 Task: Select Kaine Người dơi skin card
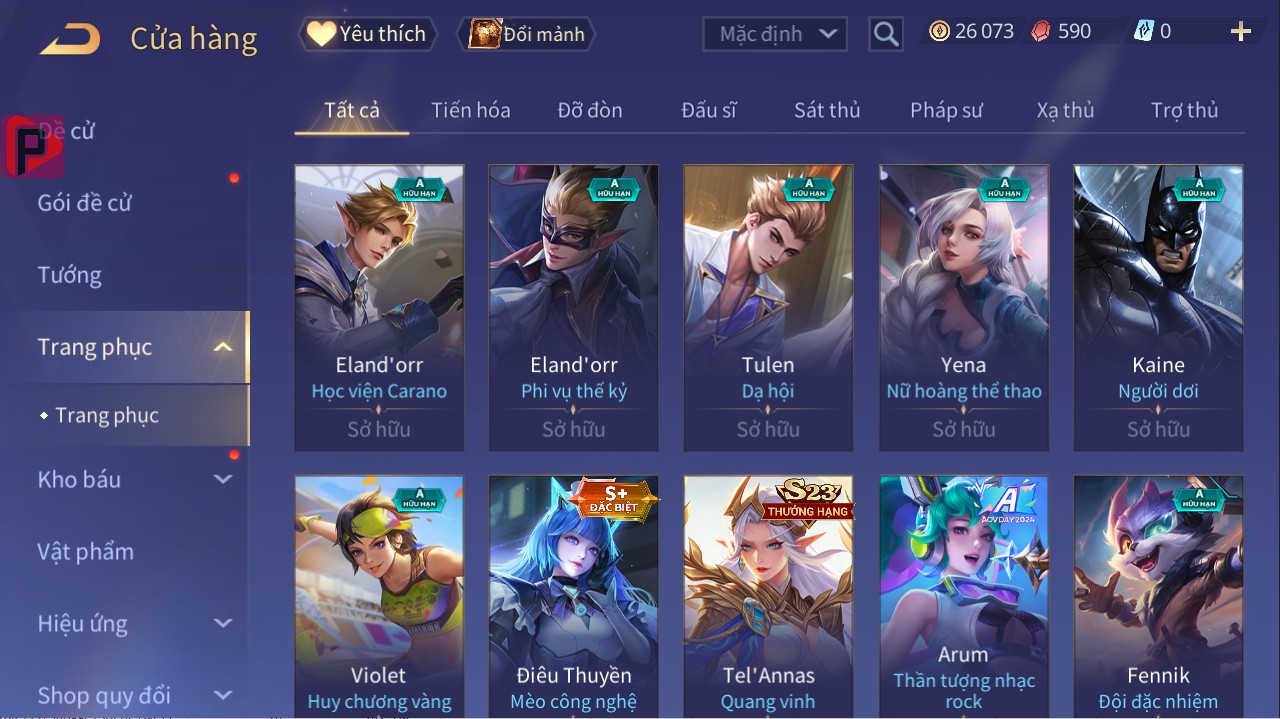(1158, 308)
